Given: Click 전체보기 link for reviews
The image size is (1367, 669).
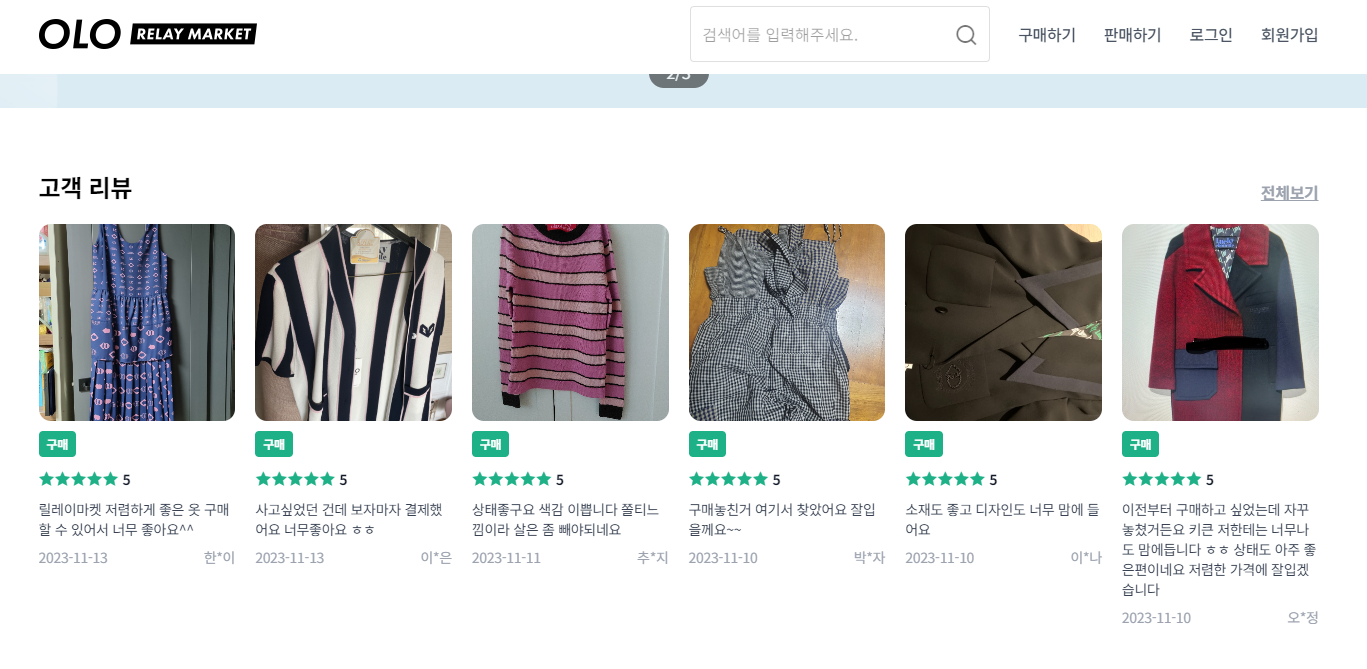Looking at the screenshot, I should click(1289, 193).
